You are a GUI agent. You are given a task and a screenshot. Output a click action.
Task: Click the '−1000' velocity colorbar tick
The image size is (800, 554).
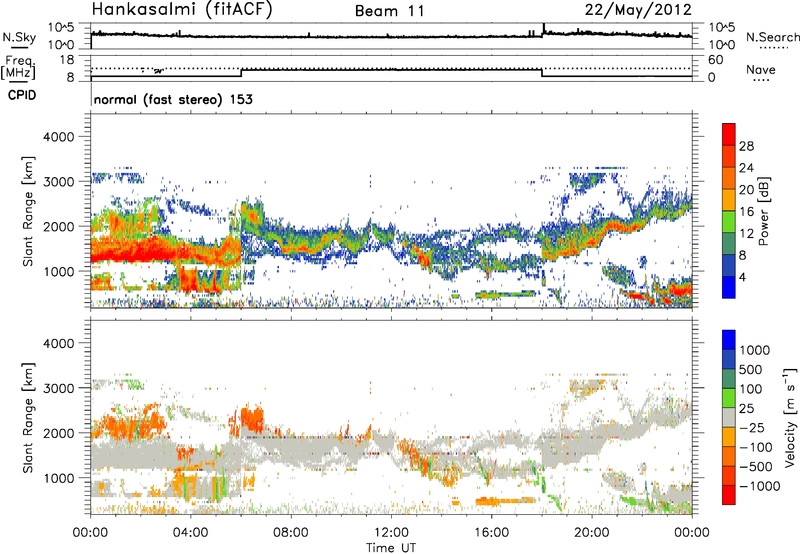[x=759, y=486]
